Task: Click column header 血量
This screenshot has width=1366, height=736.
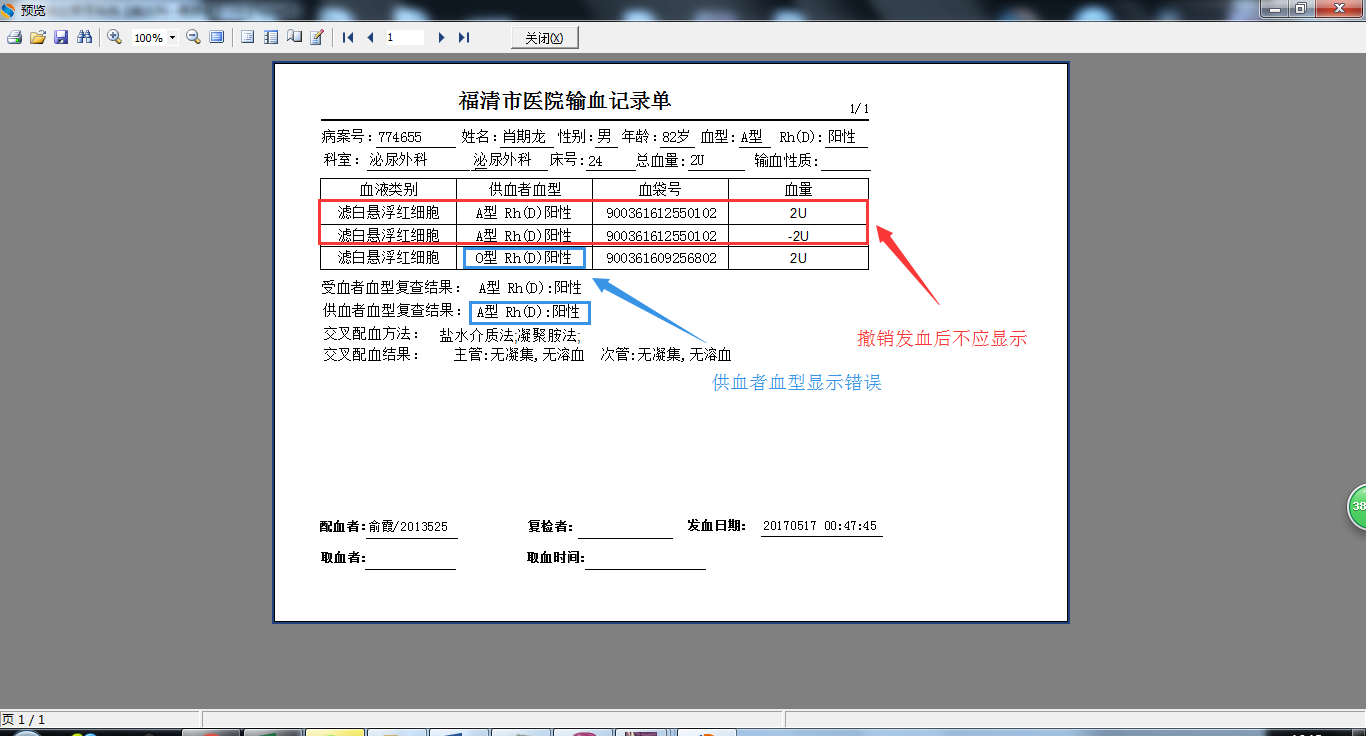Action: point(798,189)
